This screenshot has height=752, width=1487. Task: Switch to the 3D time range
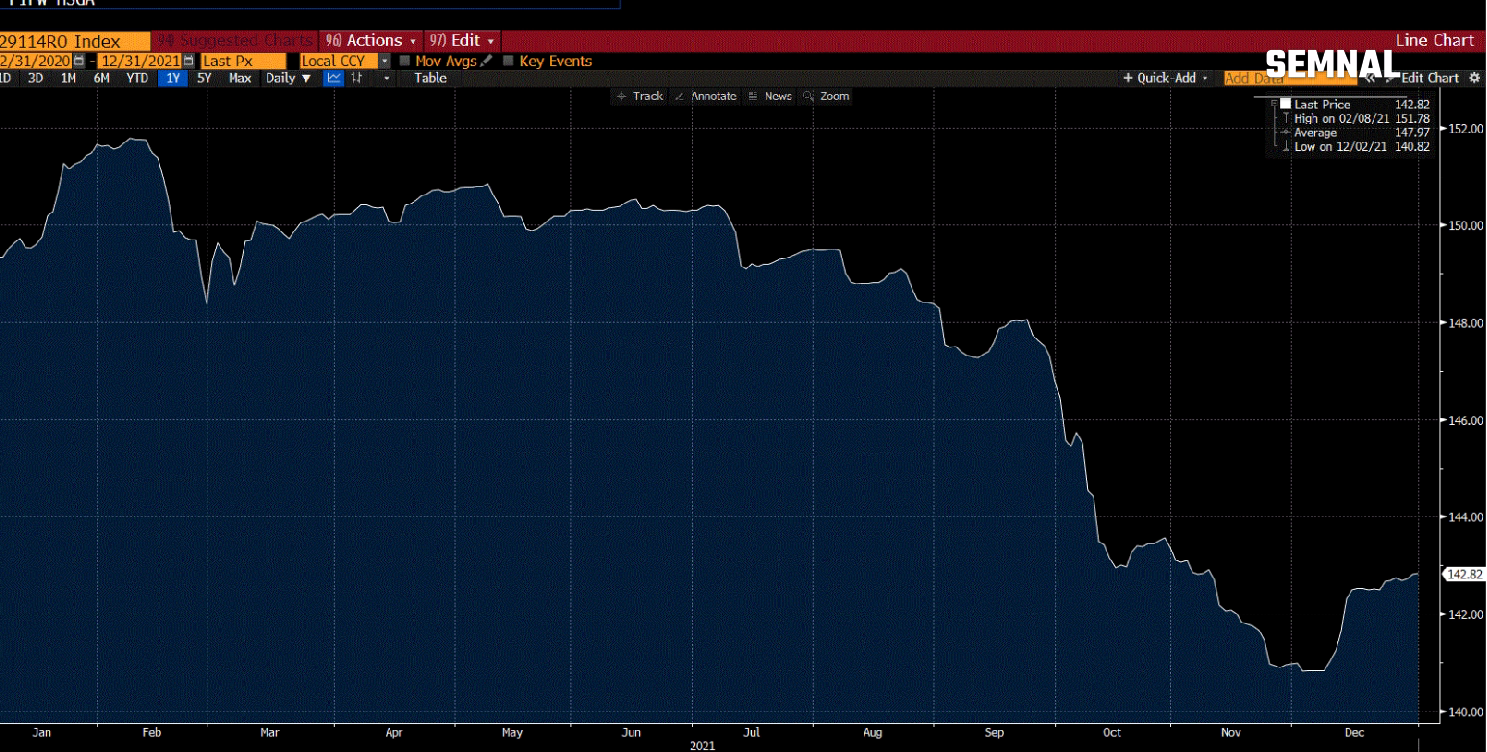(x=35, y=78)
